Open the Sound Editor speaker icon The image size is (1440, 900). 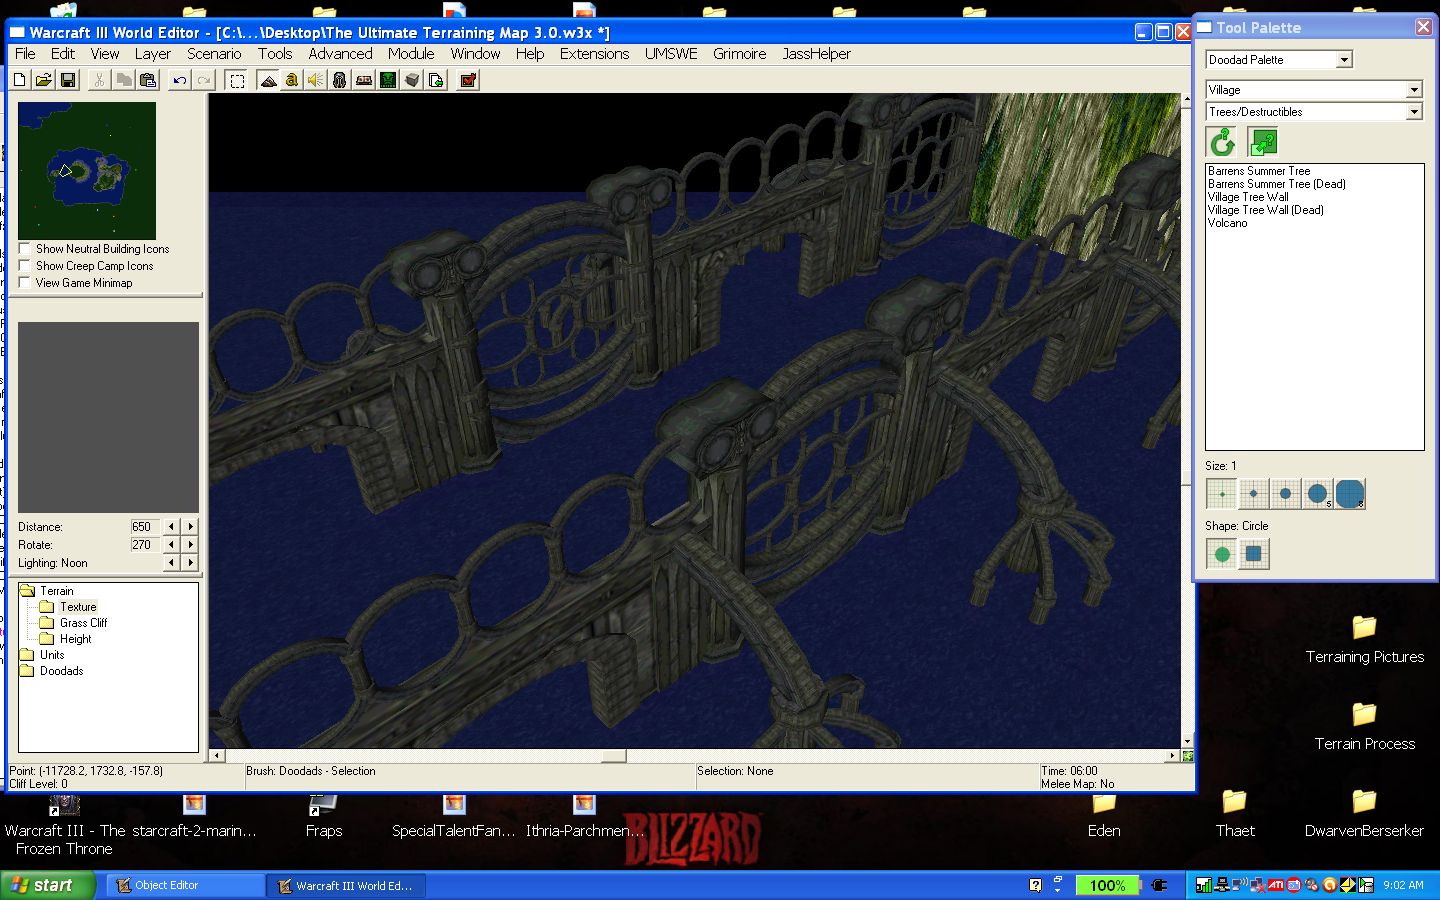pyautogui.click(x=316, y=80)
